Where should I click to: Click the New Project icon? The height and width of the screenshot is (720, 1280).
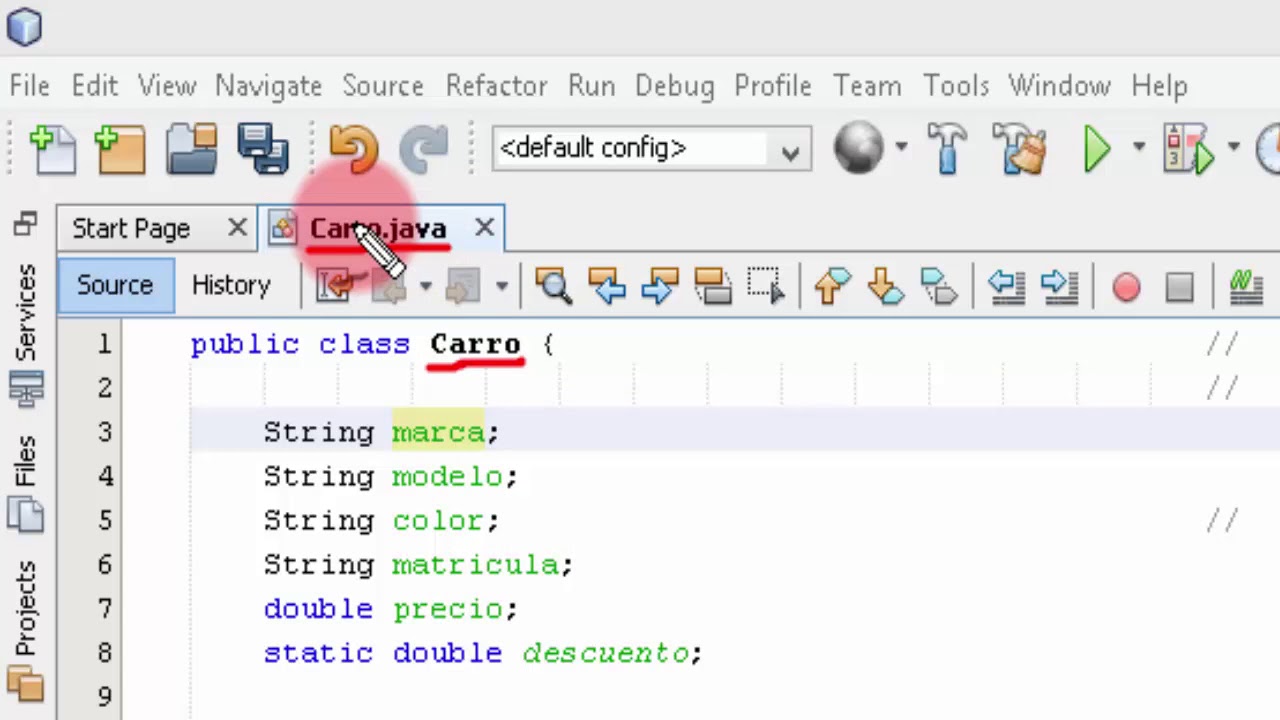tap(120, 149)
